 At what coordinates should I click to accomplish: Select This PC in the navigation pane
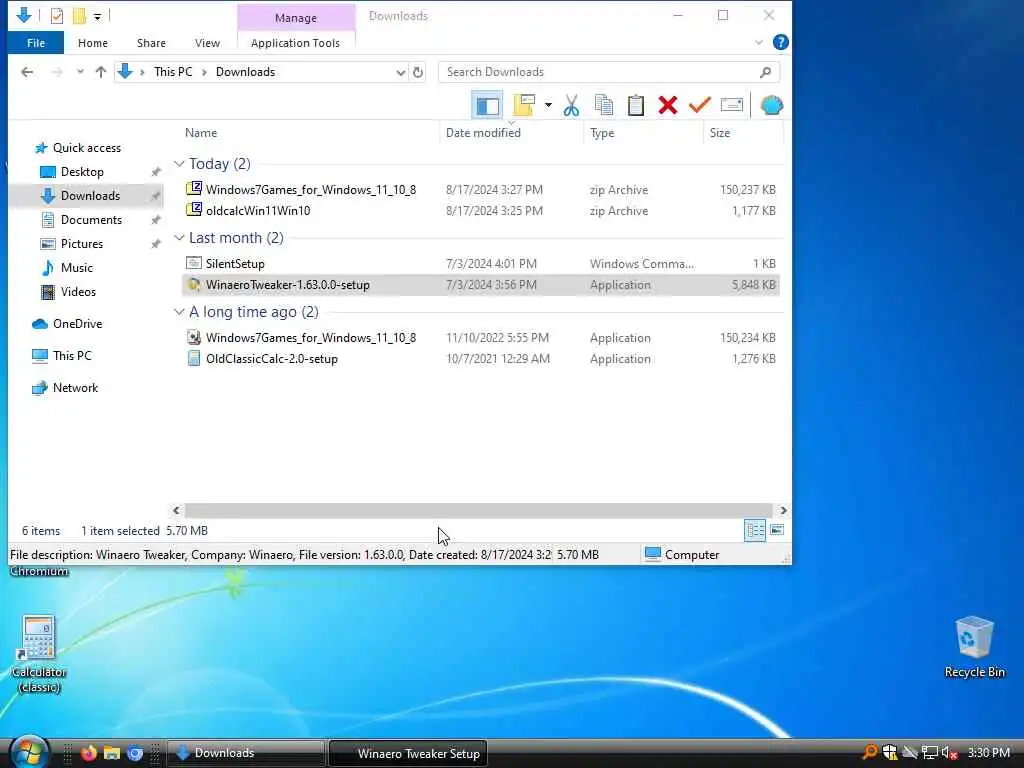coord(72,356)
